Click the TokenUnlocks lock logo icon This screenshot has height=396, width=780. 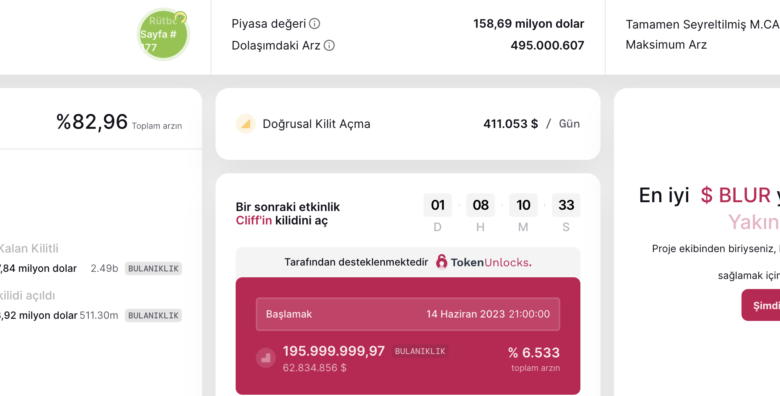click(441, 262)
